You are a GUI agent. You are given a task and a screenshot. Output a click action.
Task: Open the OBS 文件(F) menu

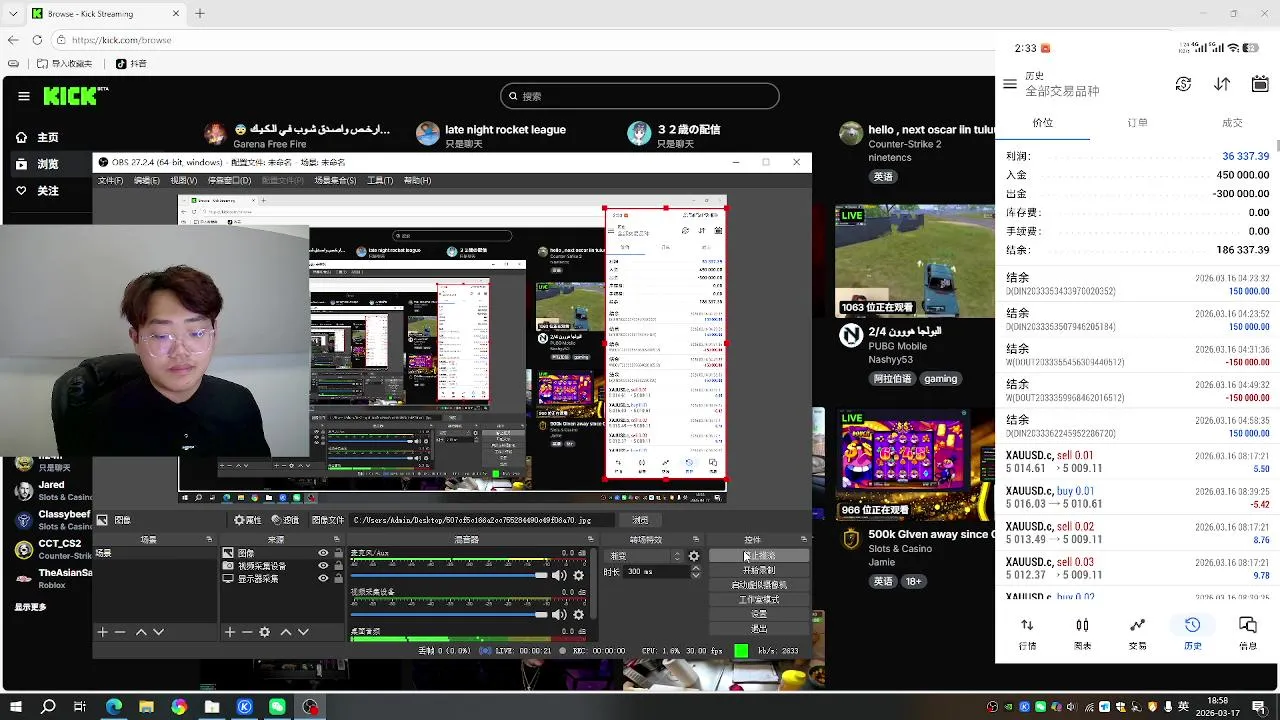[x=110, y=181]
